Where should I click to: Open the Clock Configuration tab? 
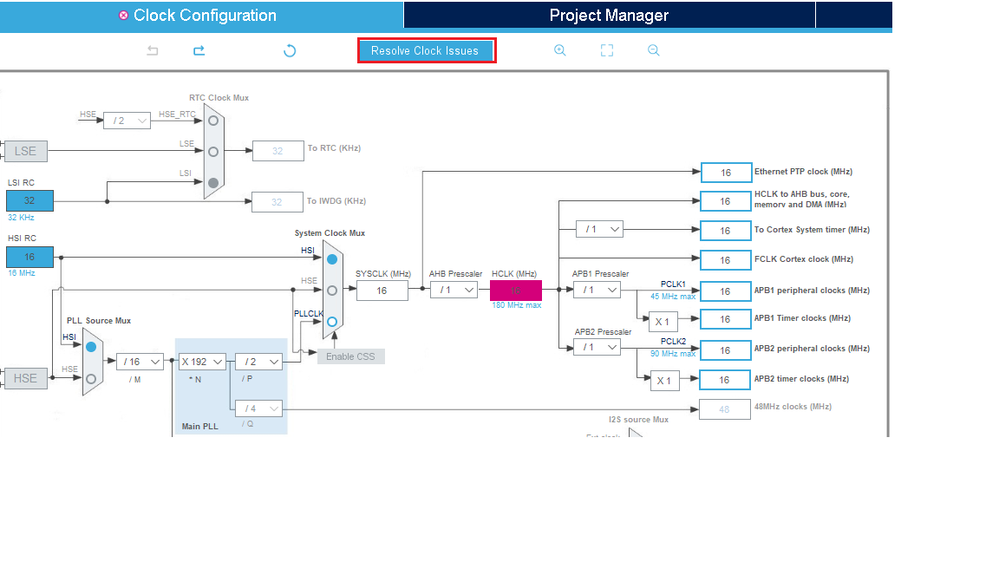201,15
